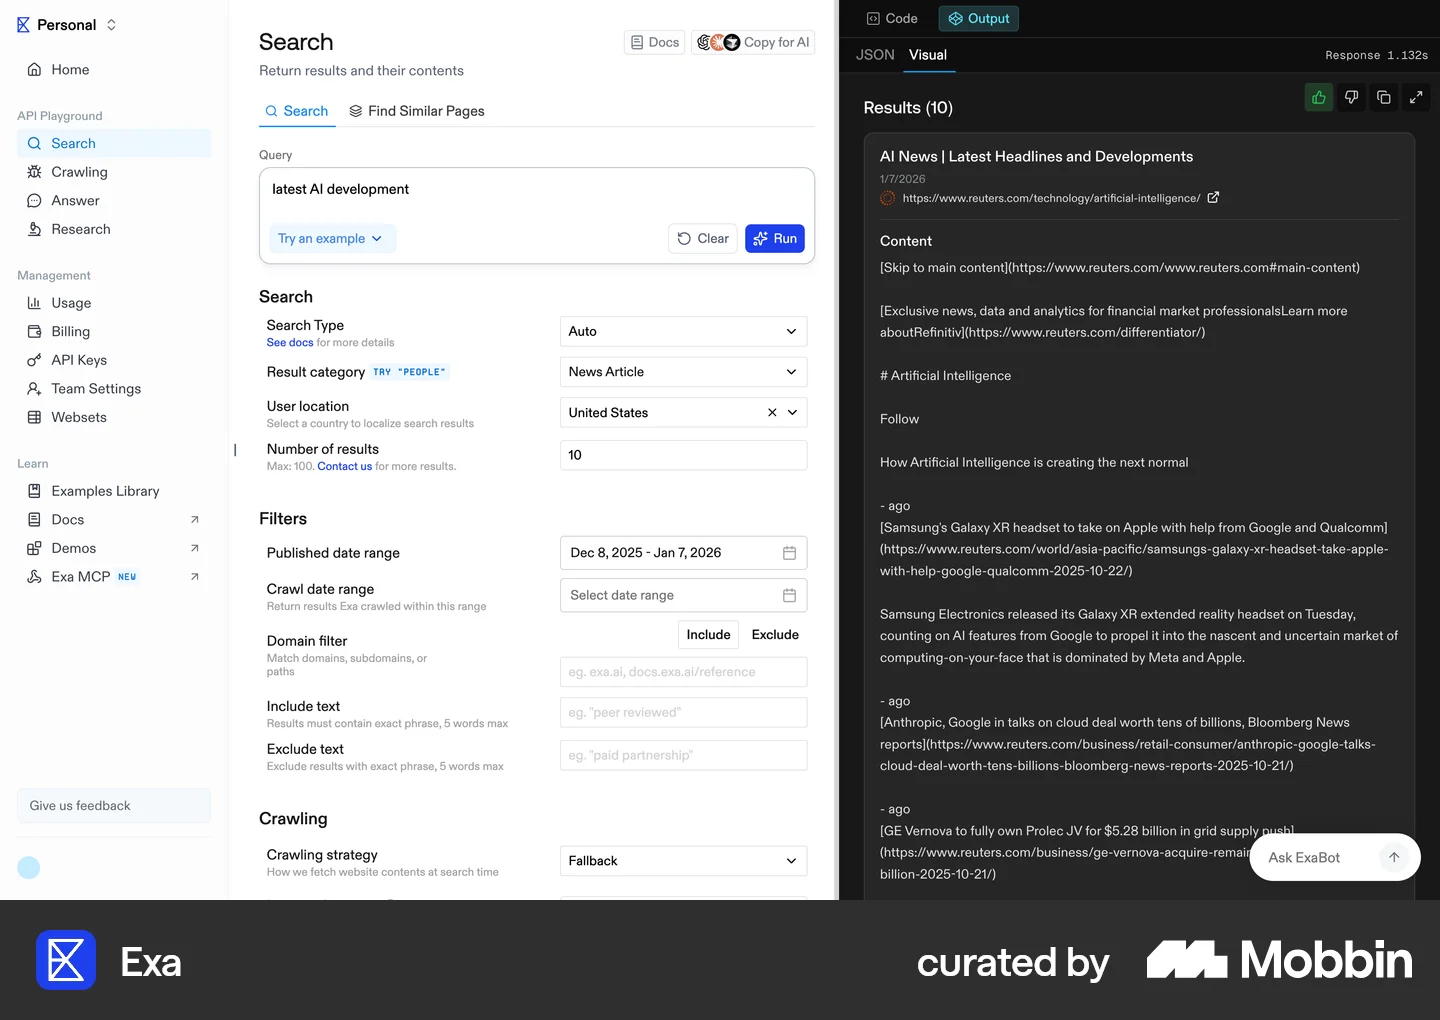This screenshot has width=1440, height=1020.
Task: Run the search query
Action: (x=775, y=239)
